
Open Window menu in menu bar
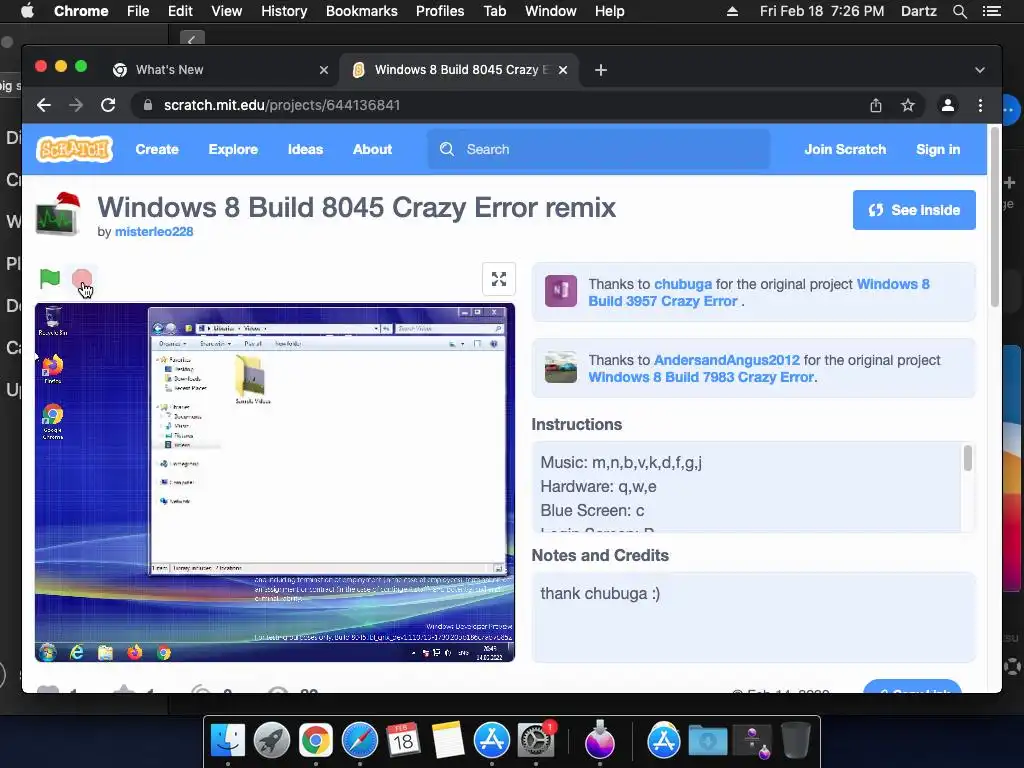coord(551,11)
